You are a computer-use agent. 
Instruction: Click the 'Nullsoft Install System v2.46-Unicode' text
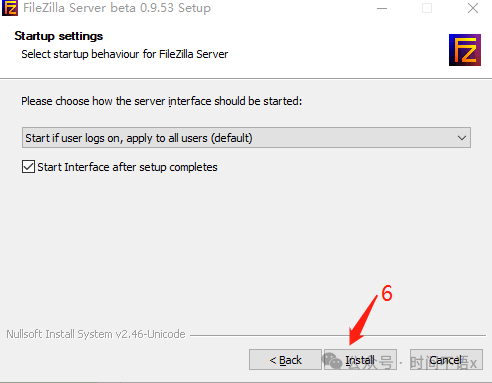[96, 334]
